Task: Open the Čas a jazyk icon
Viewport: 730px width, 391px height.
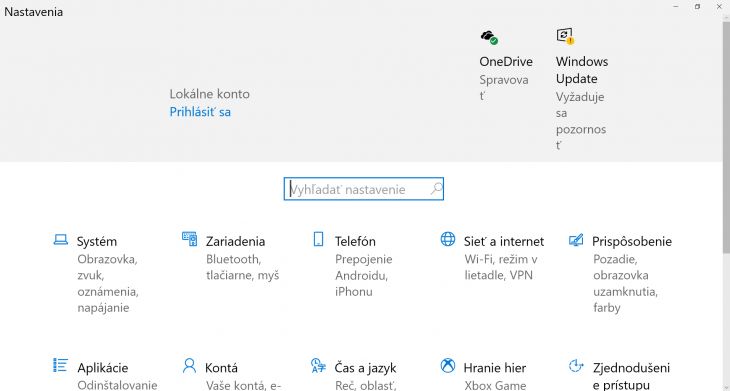Action: (318, 365)
